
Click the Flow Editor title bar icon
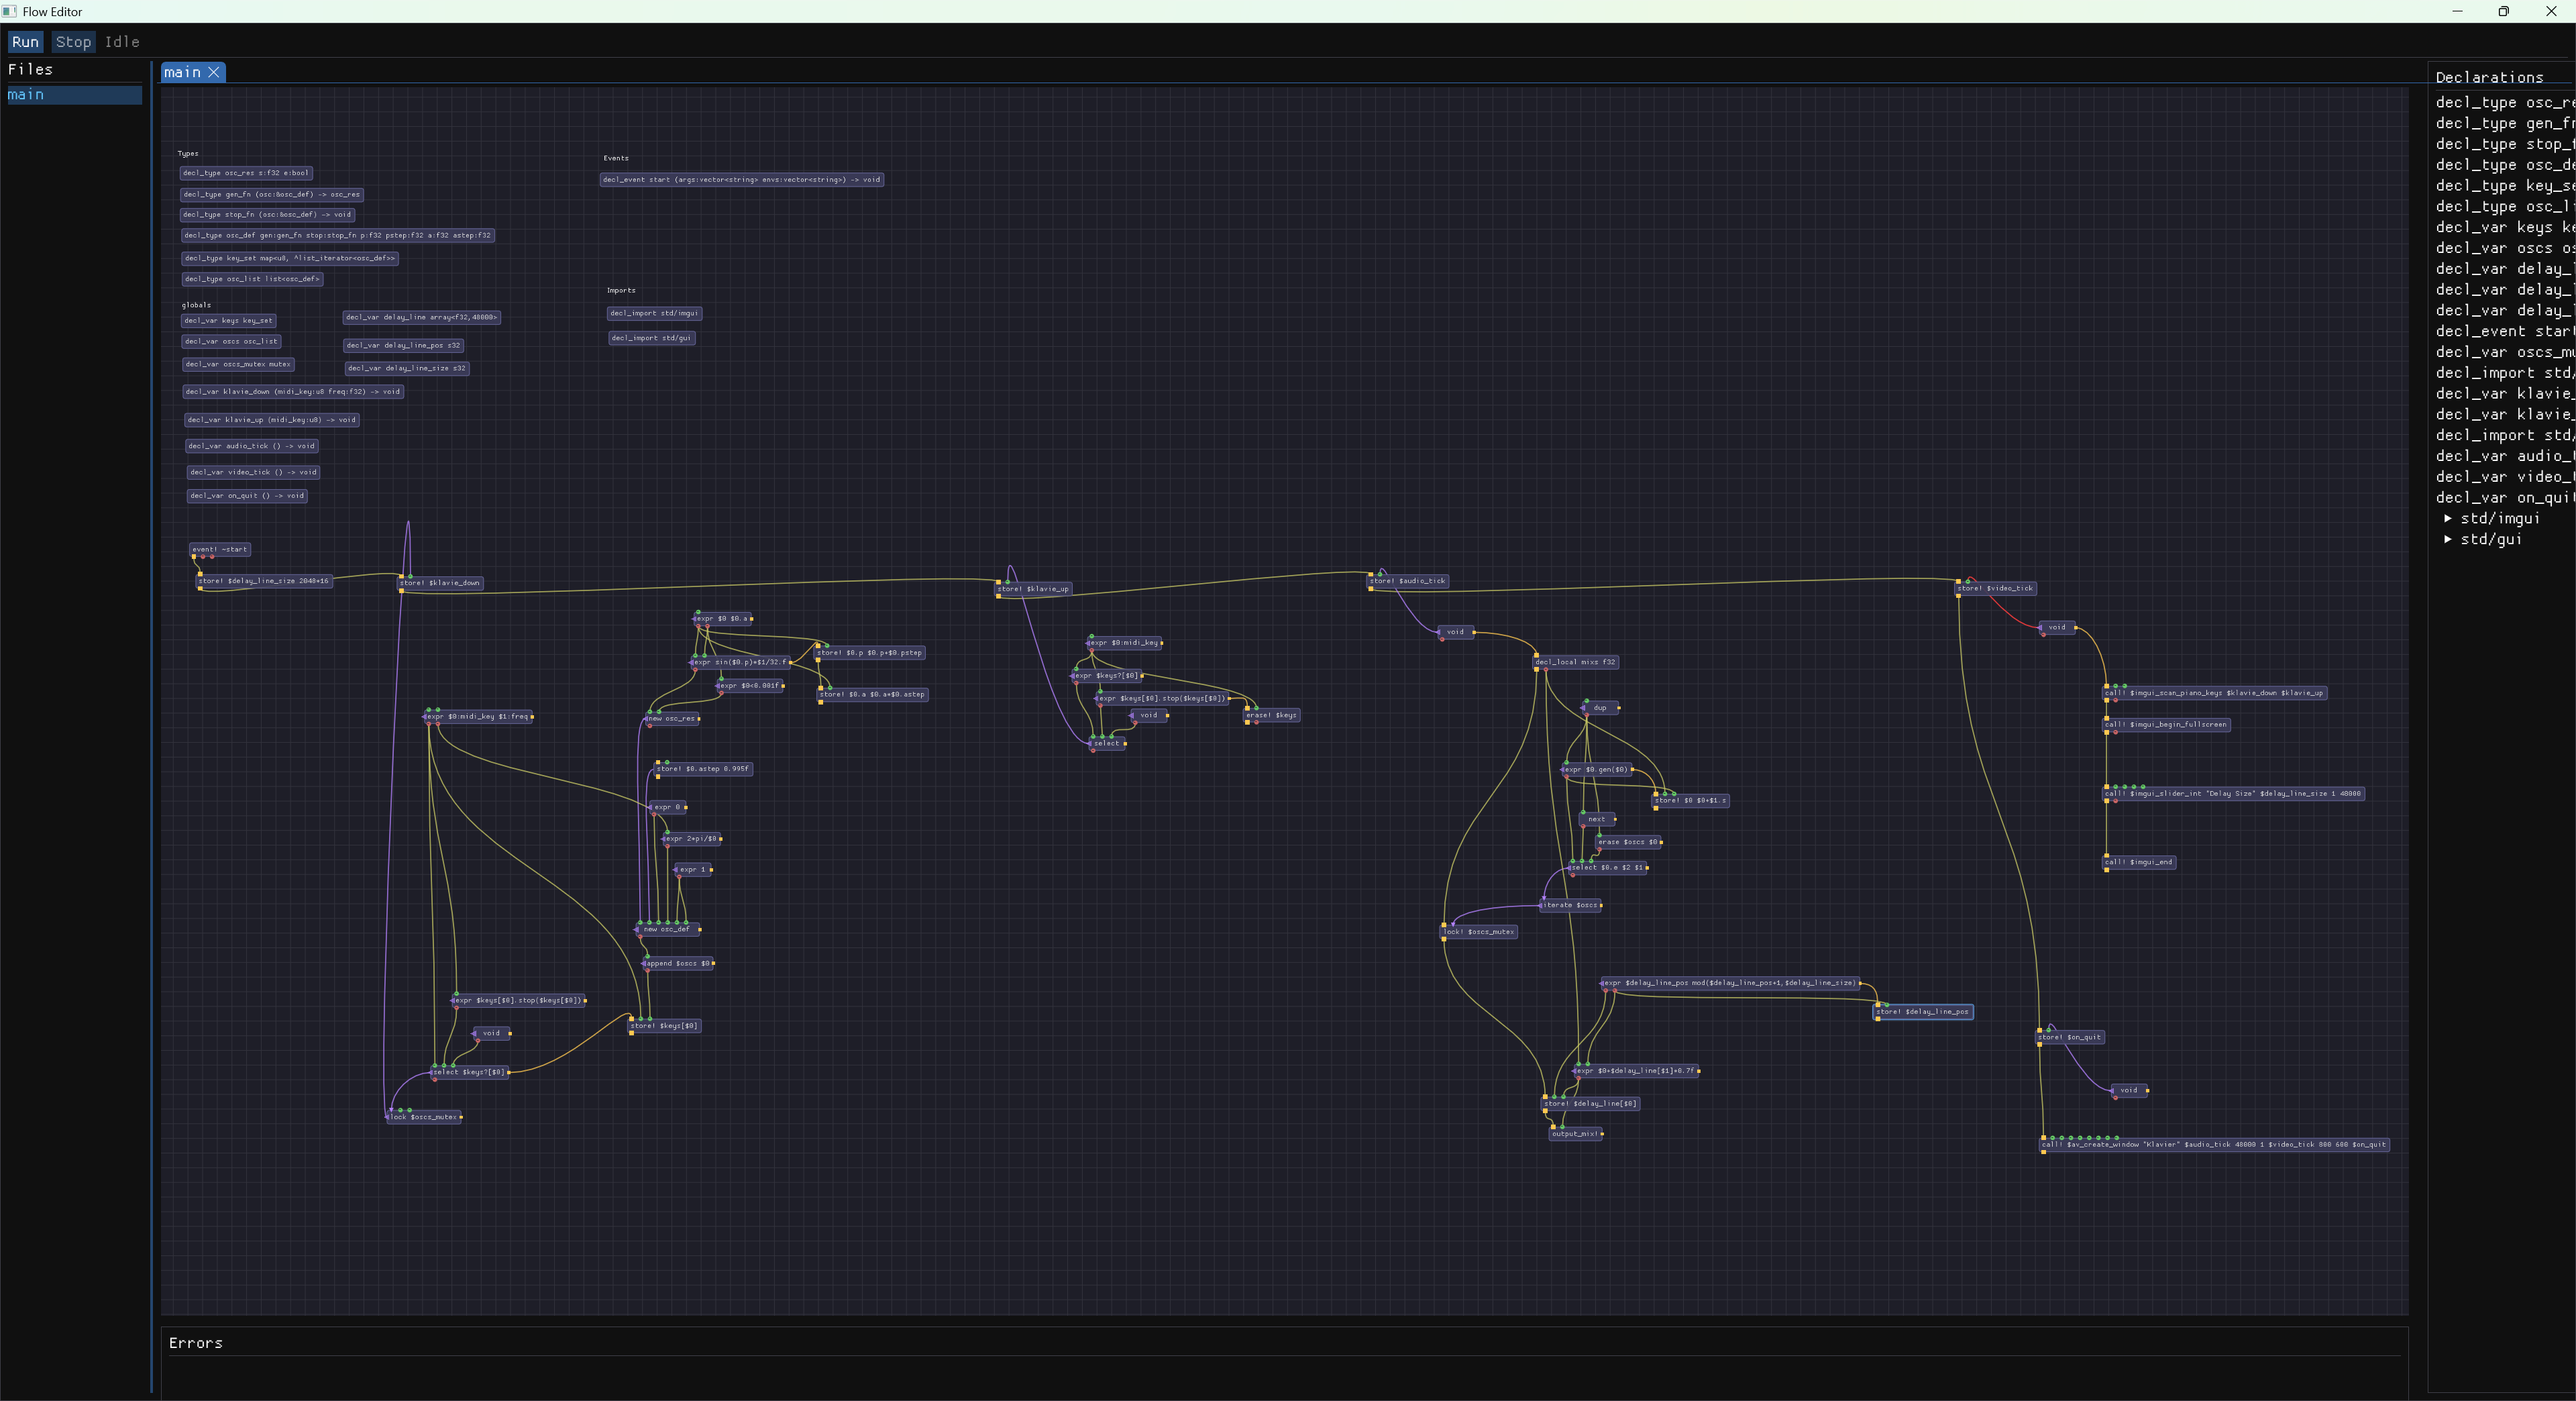tap(10, 11)
